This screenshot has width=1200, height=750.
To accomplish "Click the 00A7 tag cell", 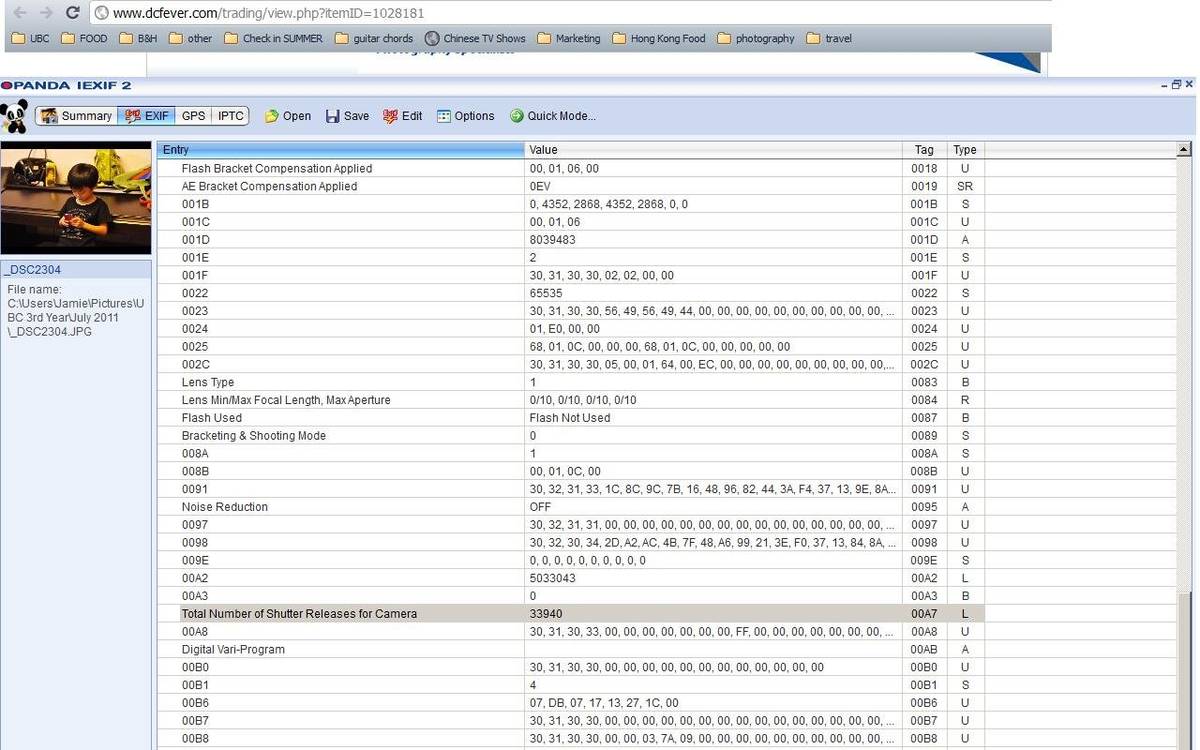I will click(x=923, y=614).
